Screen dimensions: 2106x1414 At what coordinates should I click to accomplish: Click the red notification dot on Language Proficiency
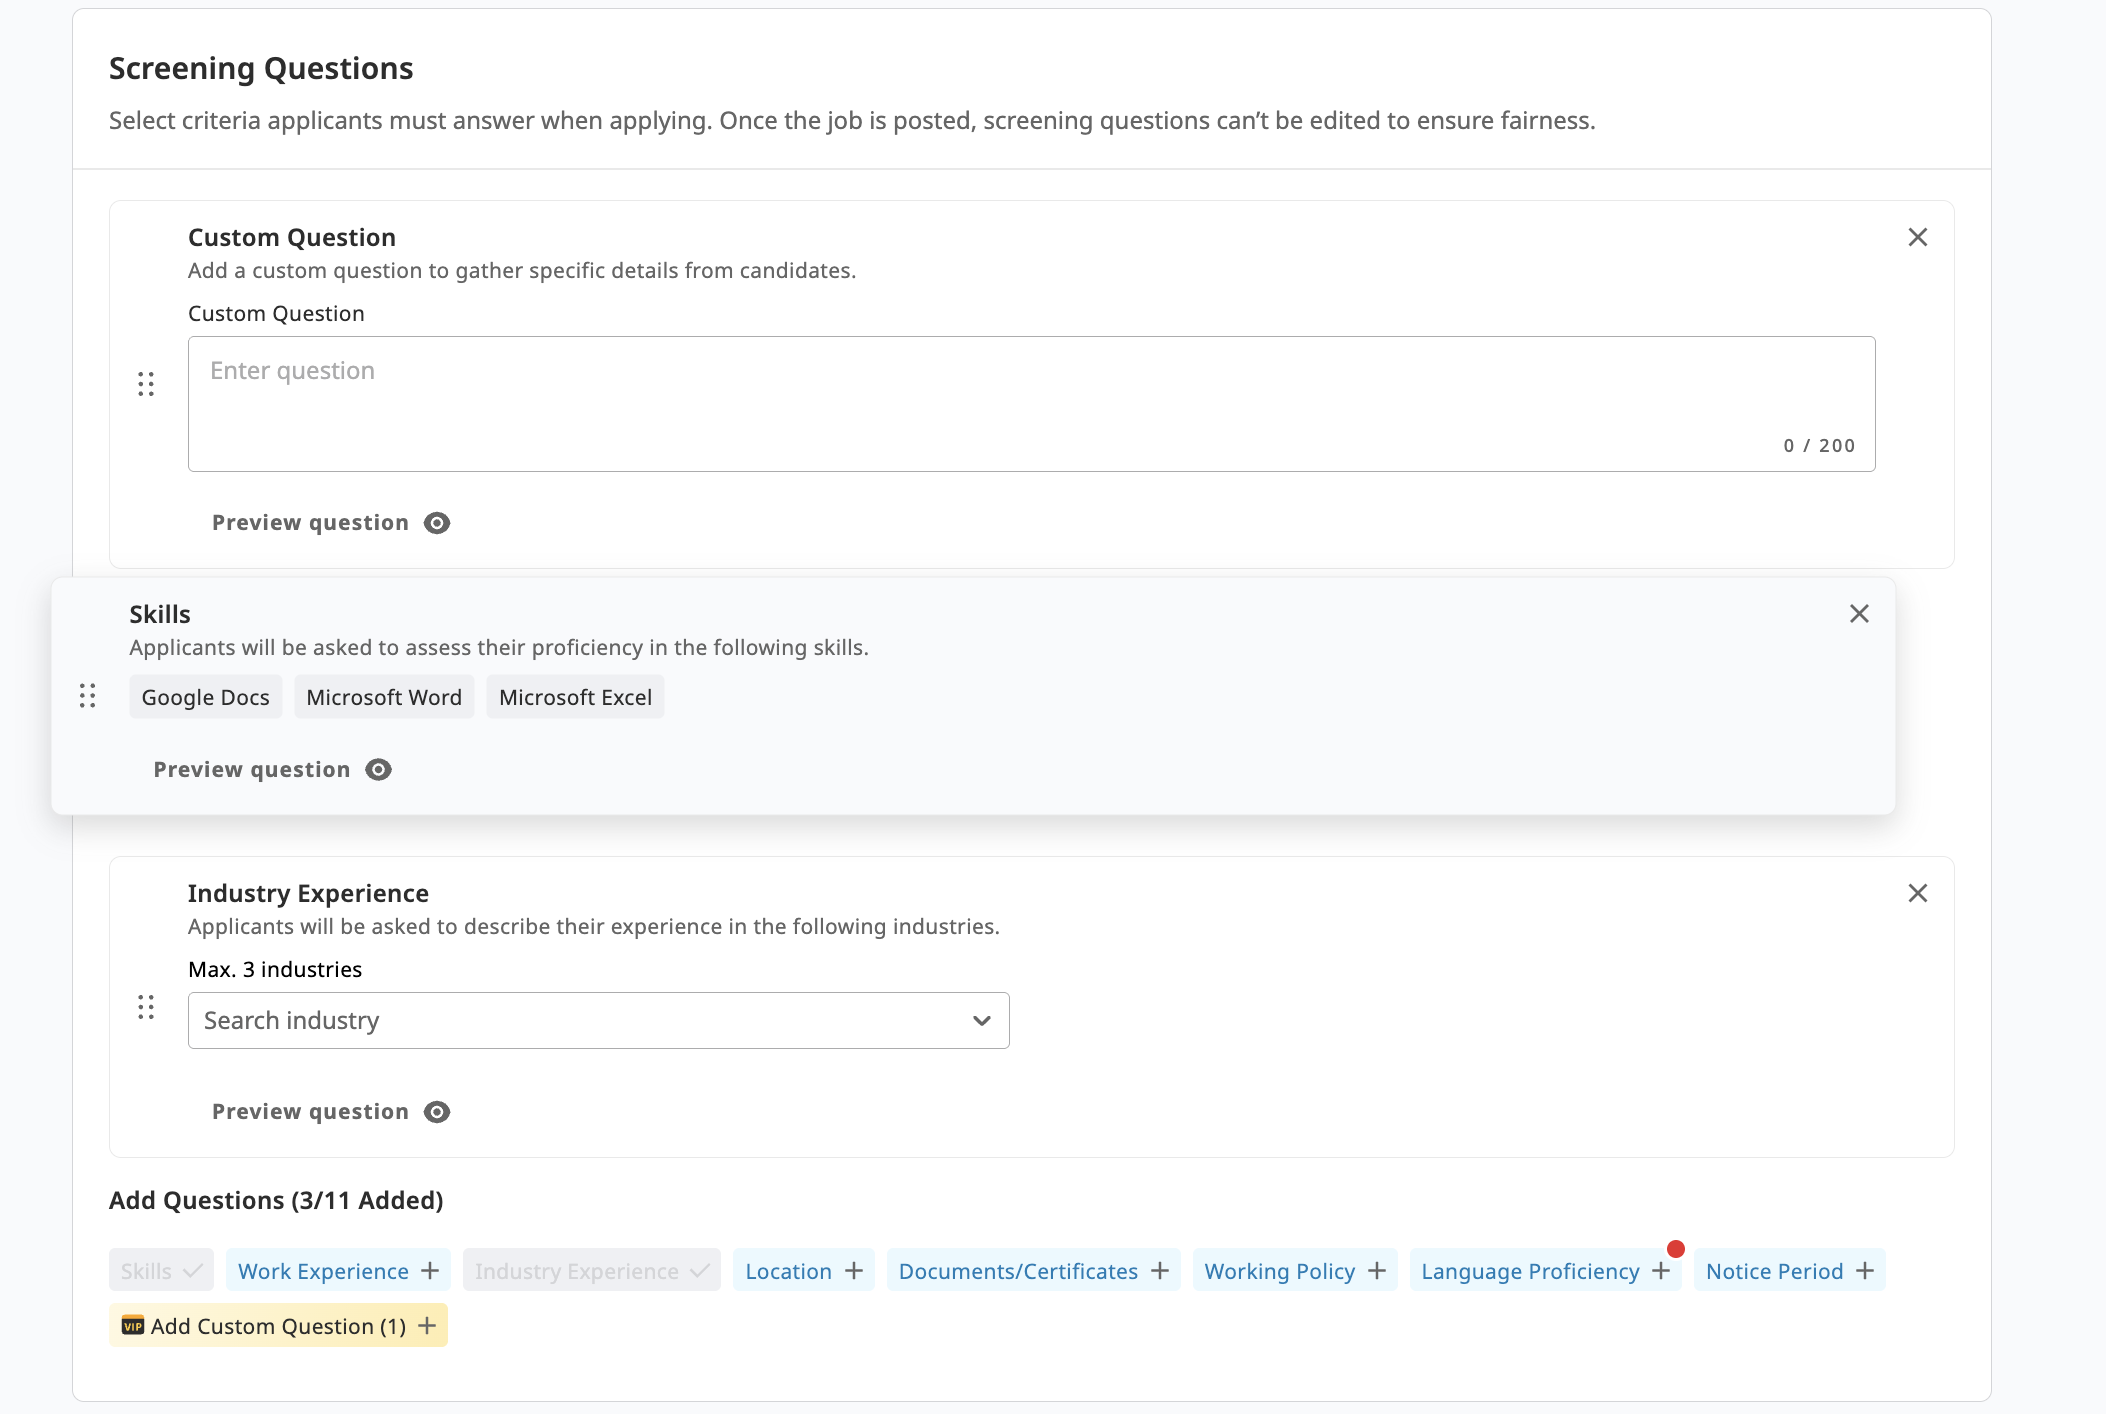[1676, 1248]
